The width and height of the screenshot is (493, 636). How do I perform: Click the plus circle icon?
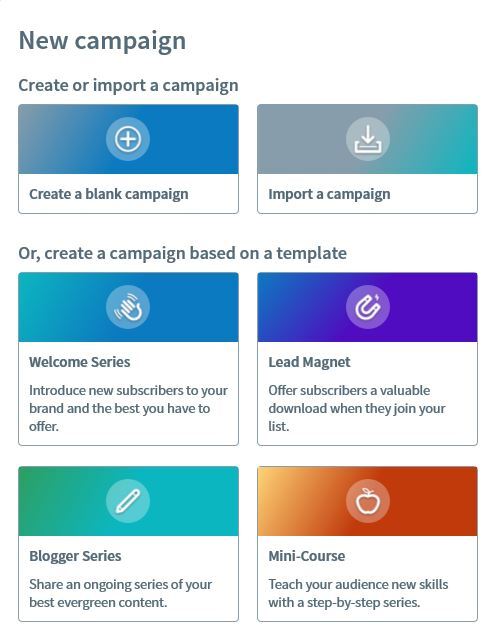(128, 139)
